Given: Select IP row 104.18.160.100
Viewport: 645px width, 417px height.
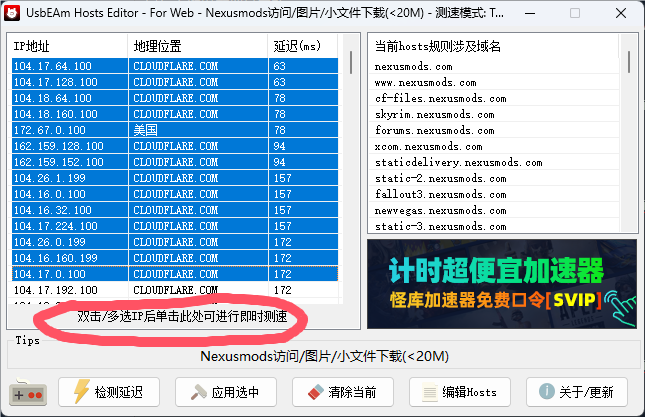Looking at the screenshot, I should (x=175, y=114).
